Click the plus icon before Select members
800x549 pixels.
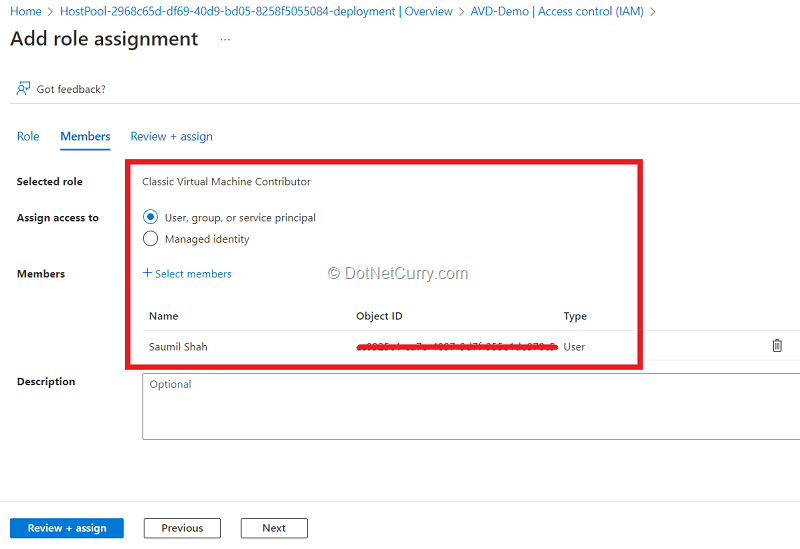tap(147, 273)
